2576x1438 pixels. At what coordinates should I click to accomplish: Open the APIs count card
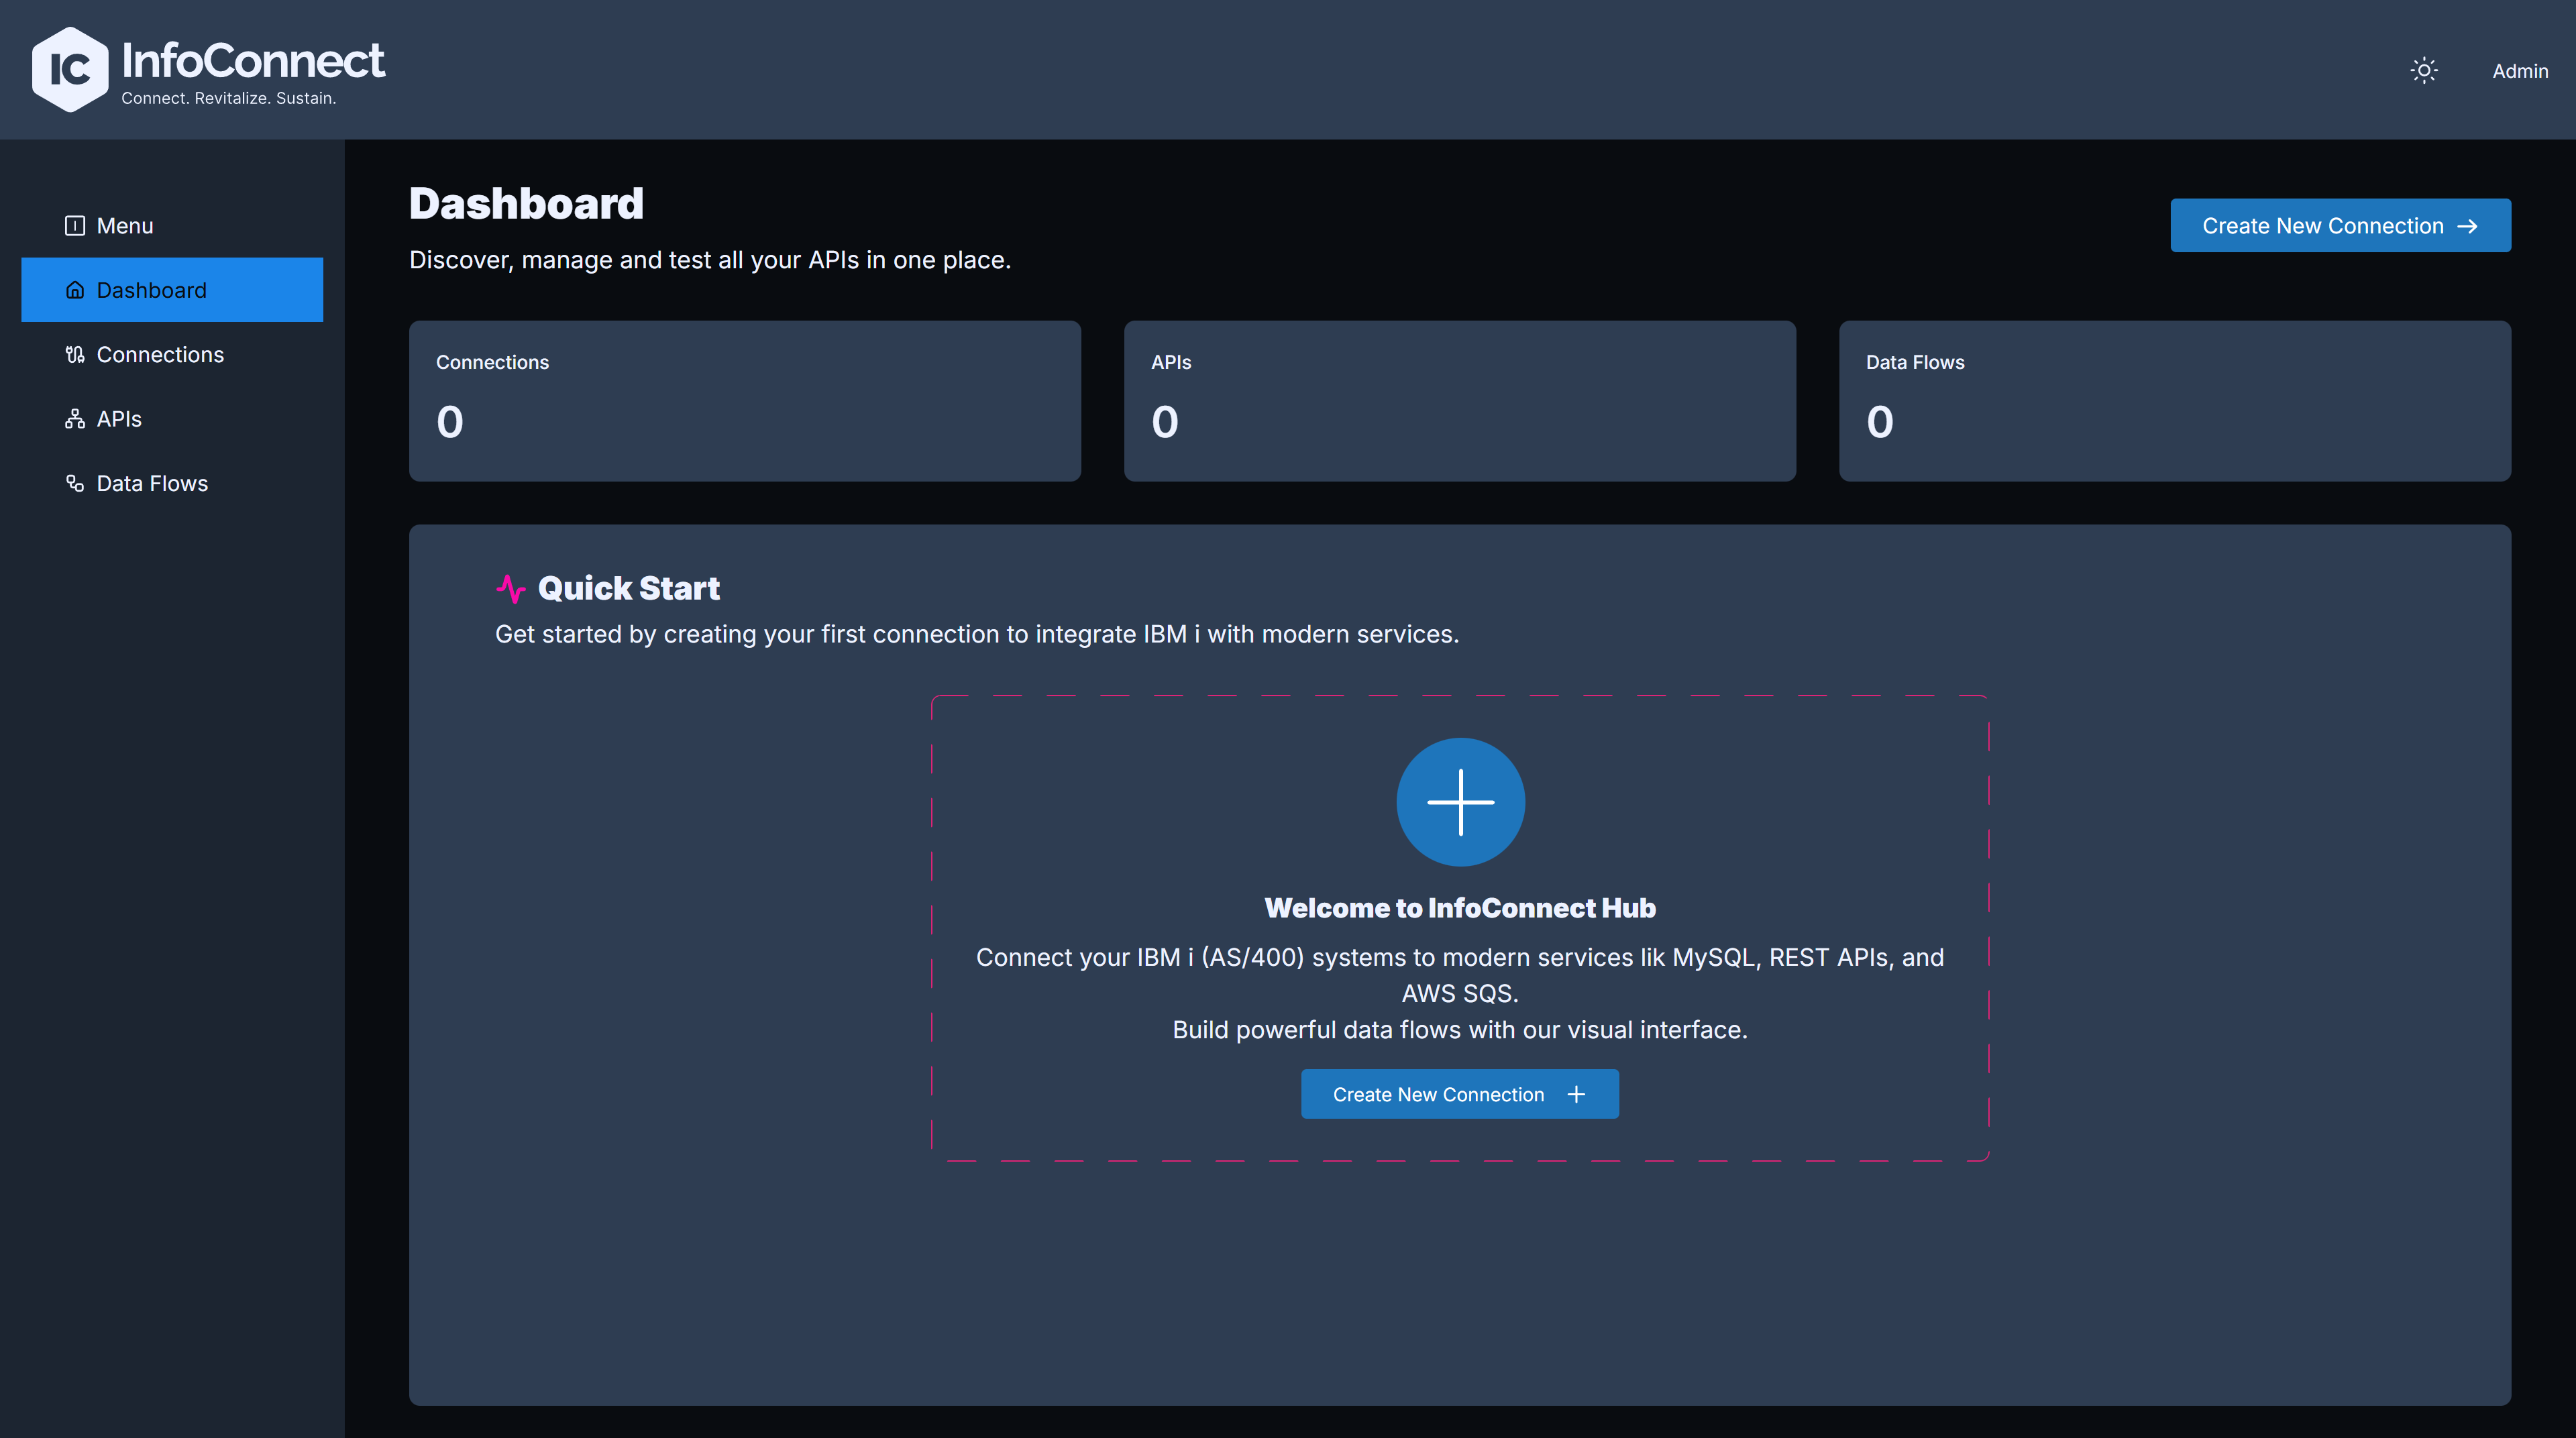click(x=1460, y=401)
